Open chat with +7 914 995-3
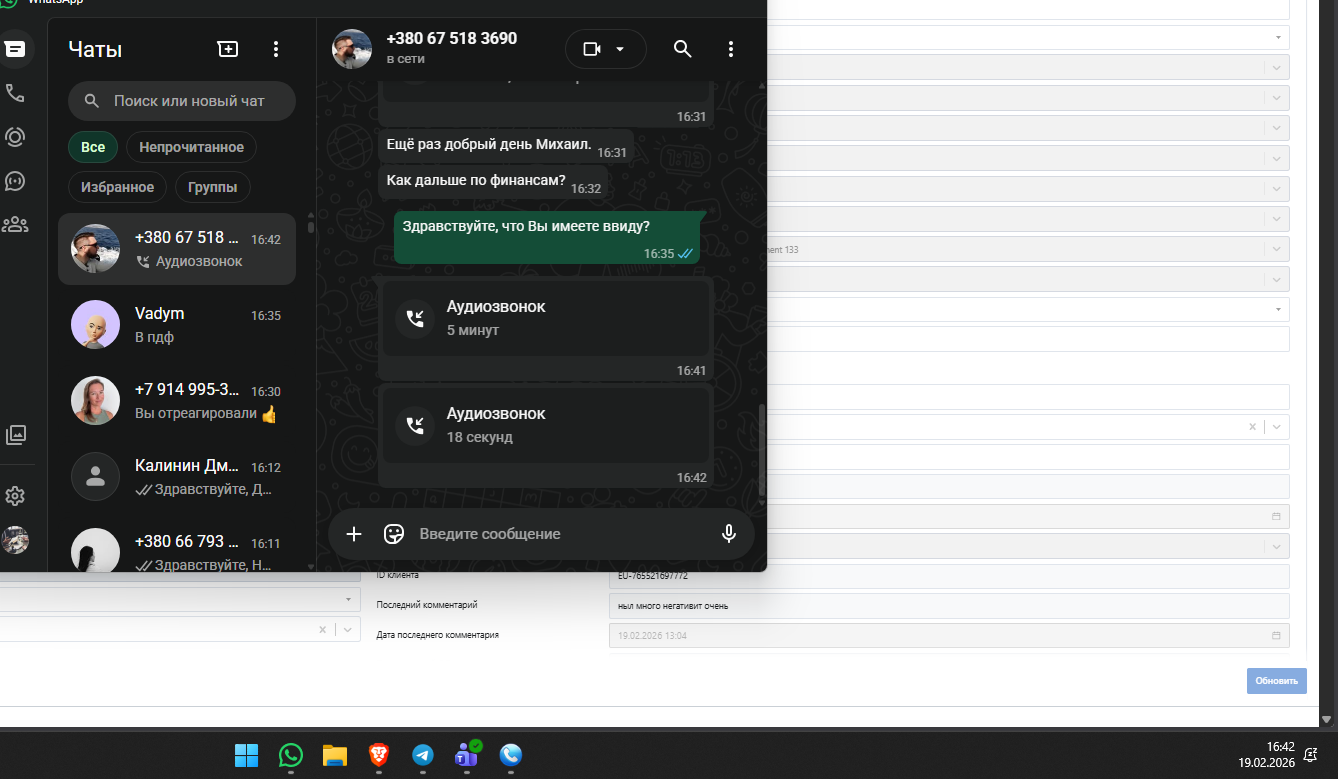Viewport: 1338px width, 779px height. click(177, 401)
